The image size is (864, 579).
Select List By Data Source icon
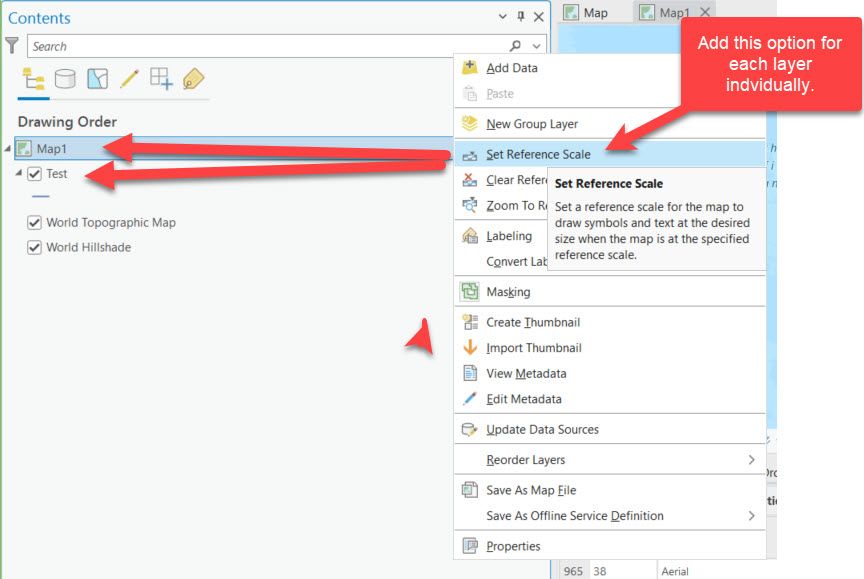[65, 79]
